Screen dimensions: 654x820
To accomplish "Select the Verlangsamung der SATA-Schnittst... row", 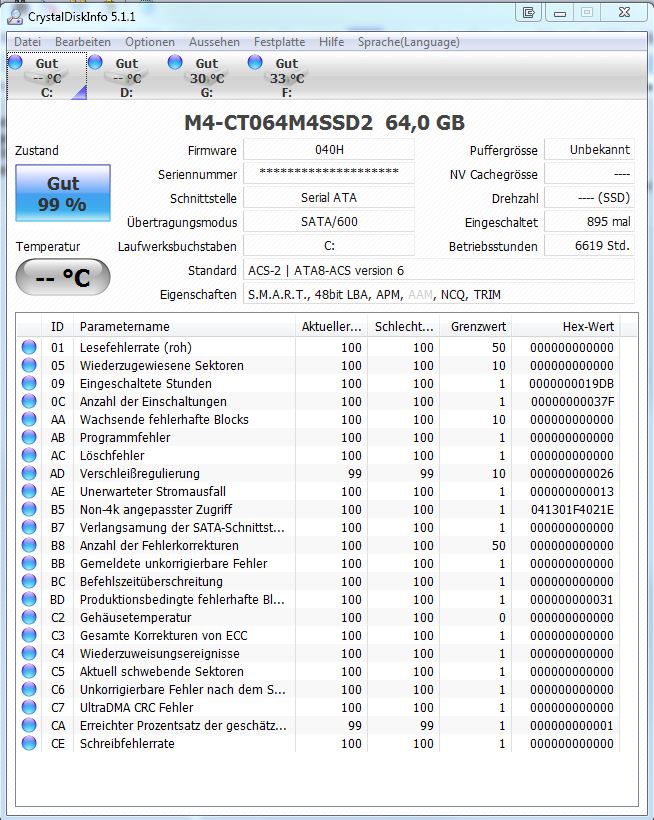I will click(318, 527).
